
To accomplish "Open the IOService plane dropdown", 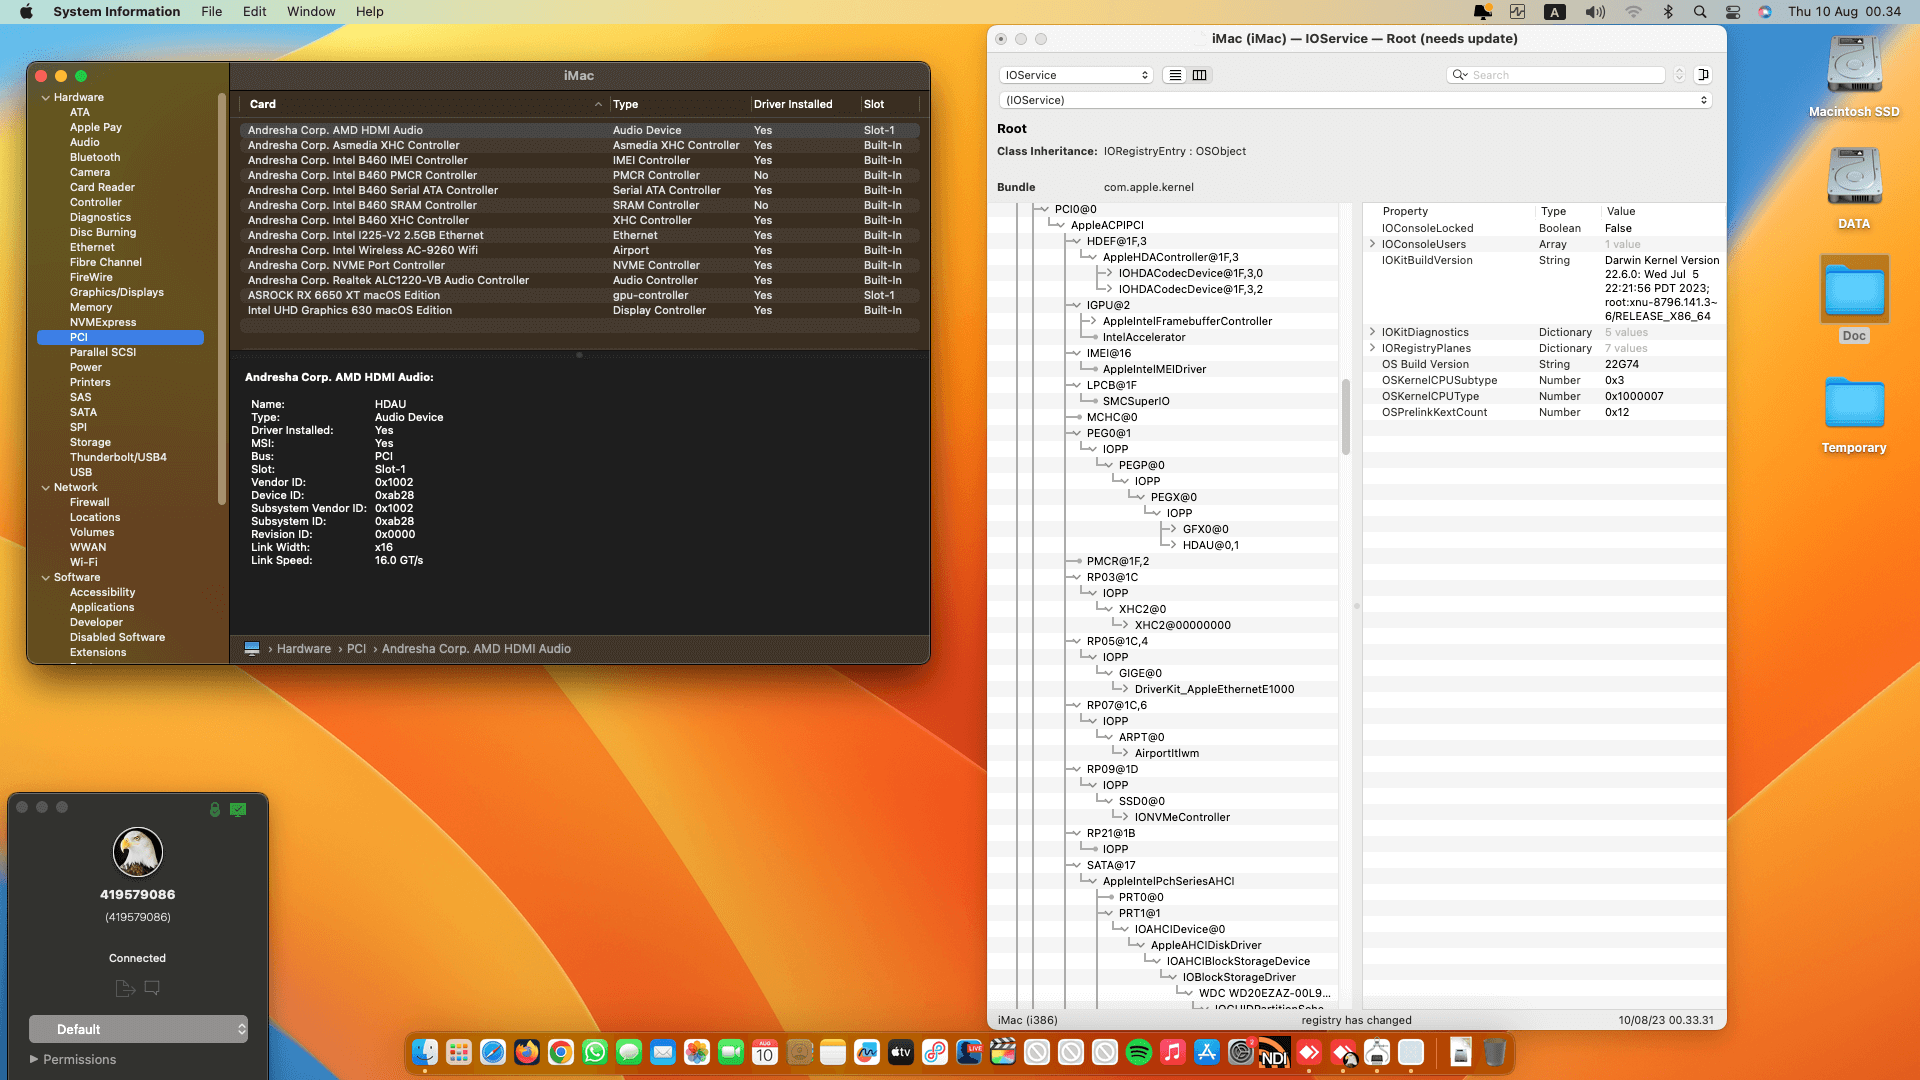I will [x=1076, y=75].
